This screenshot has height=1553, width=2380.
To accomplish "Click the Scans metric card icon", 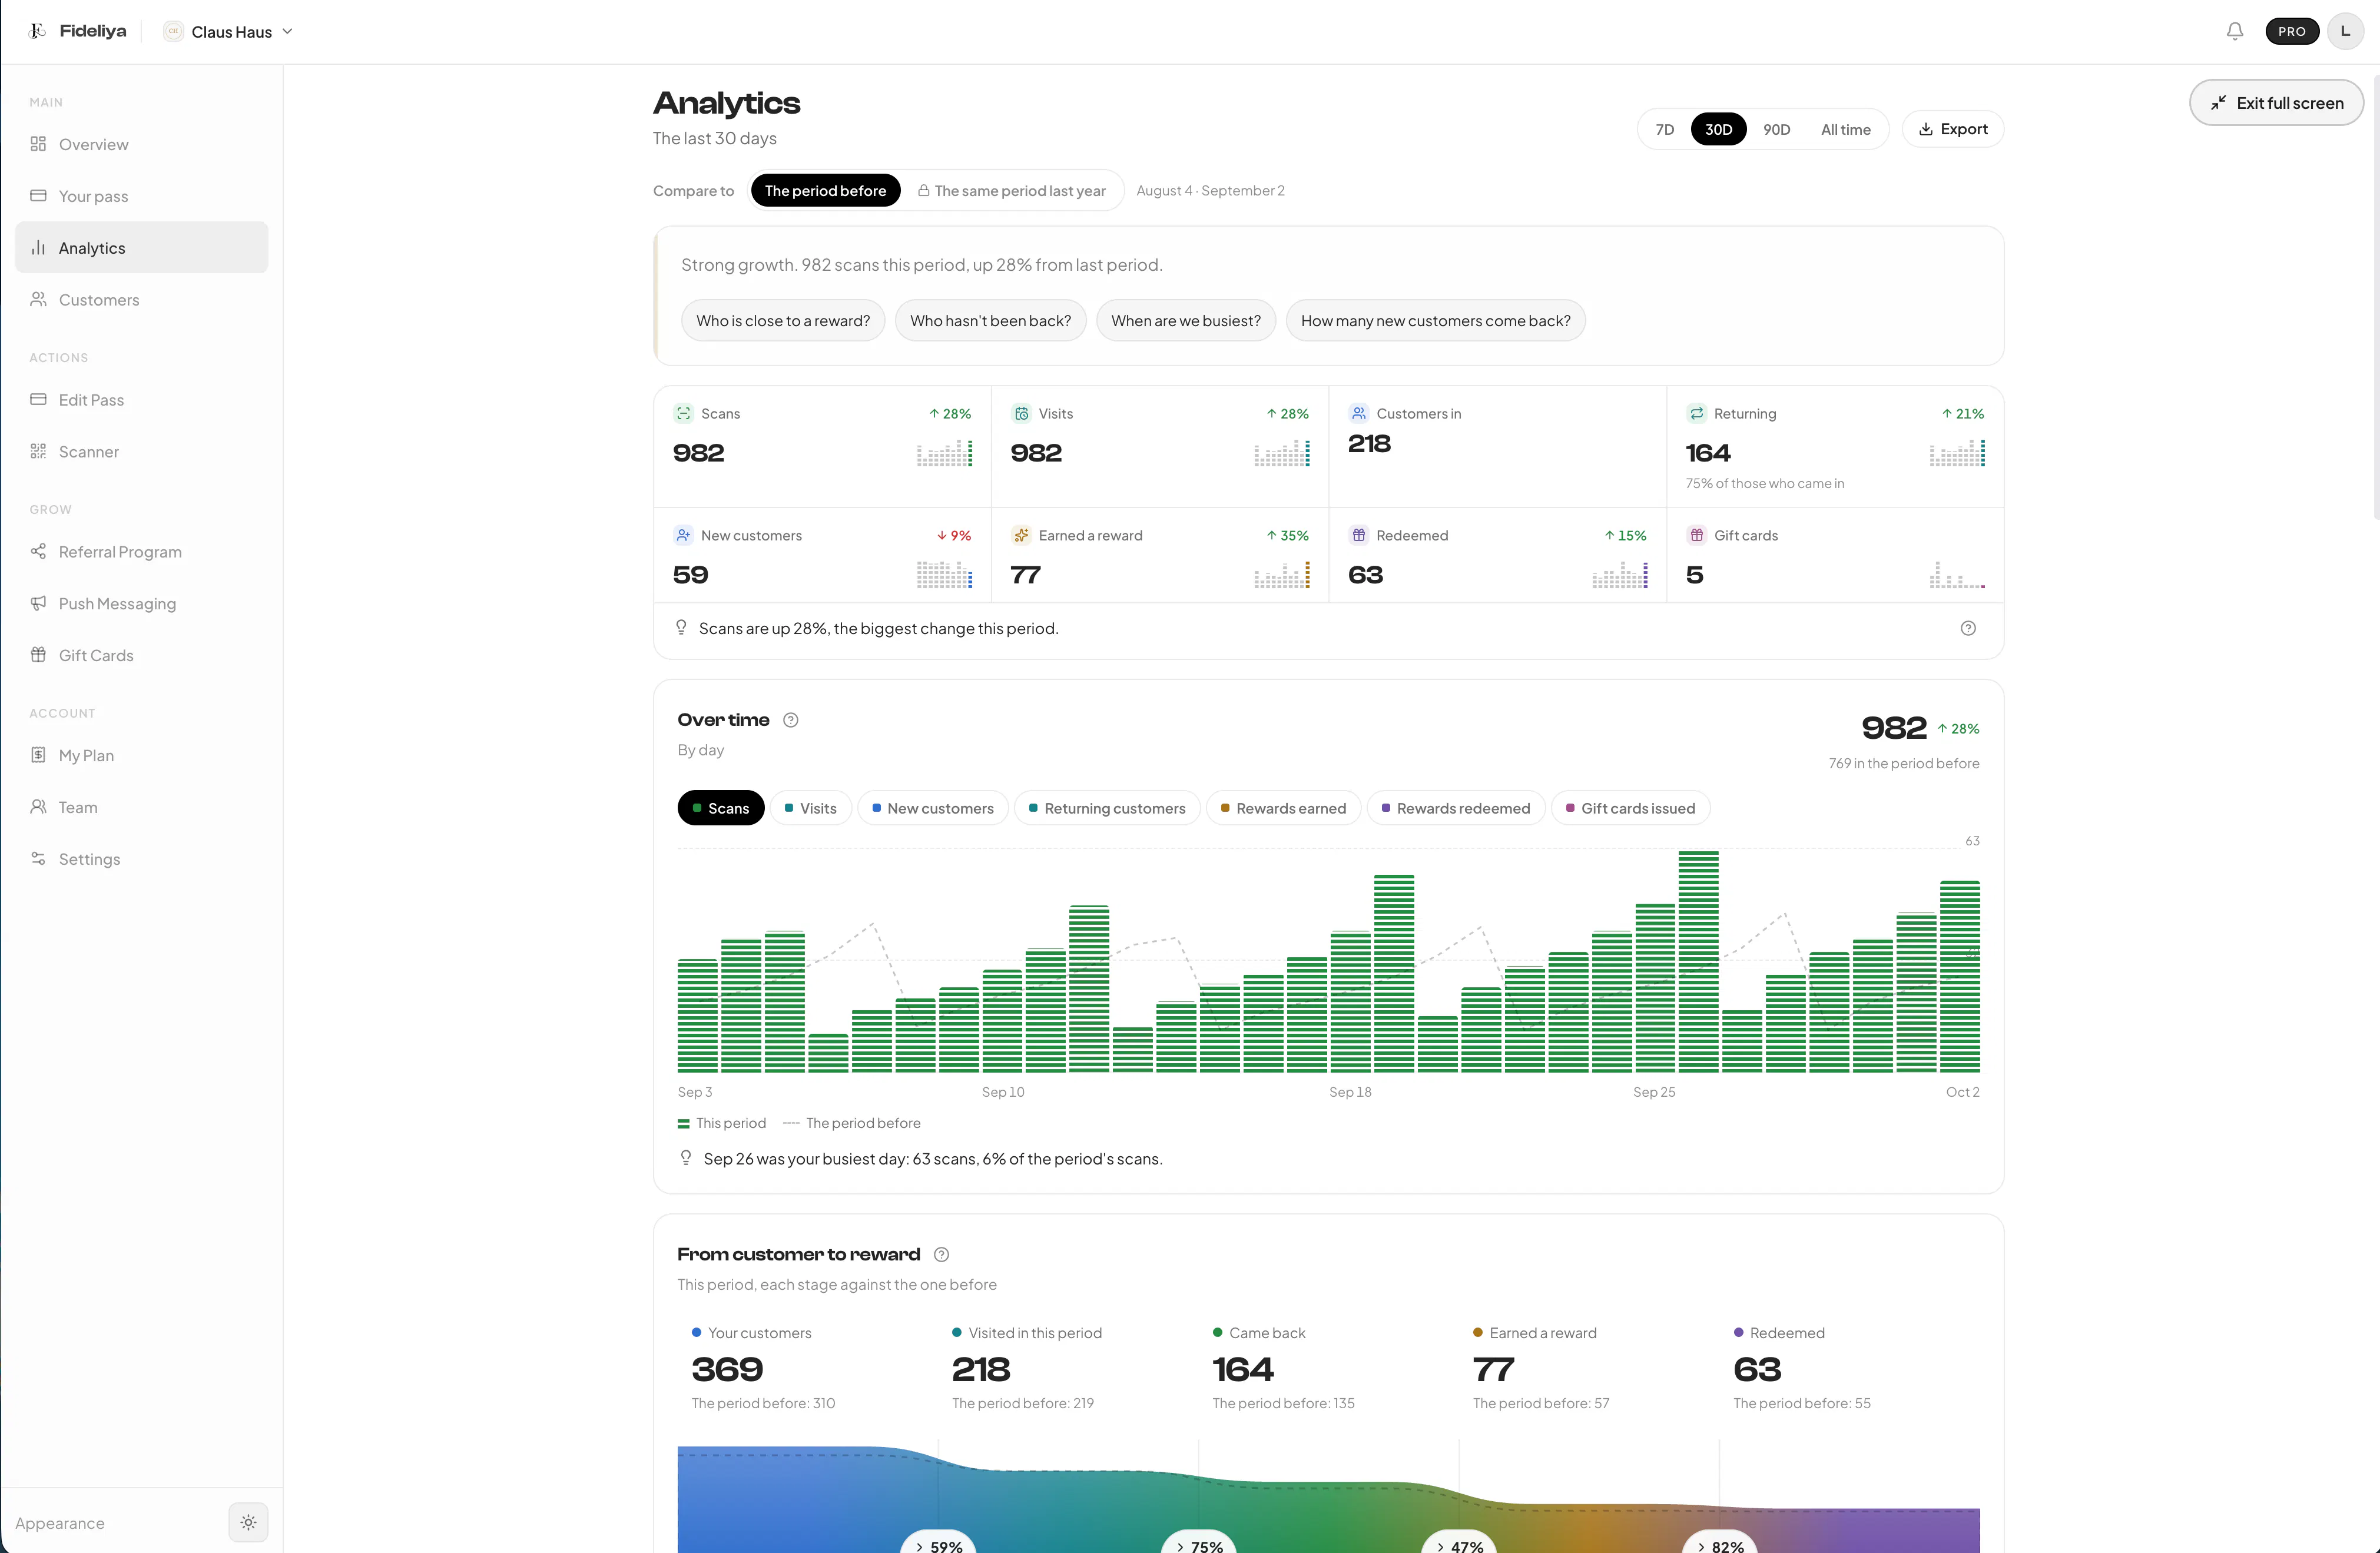I will [683, 413].
